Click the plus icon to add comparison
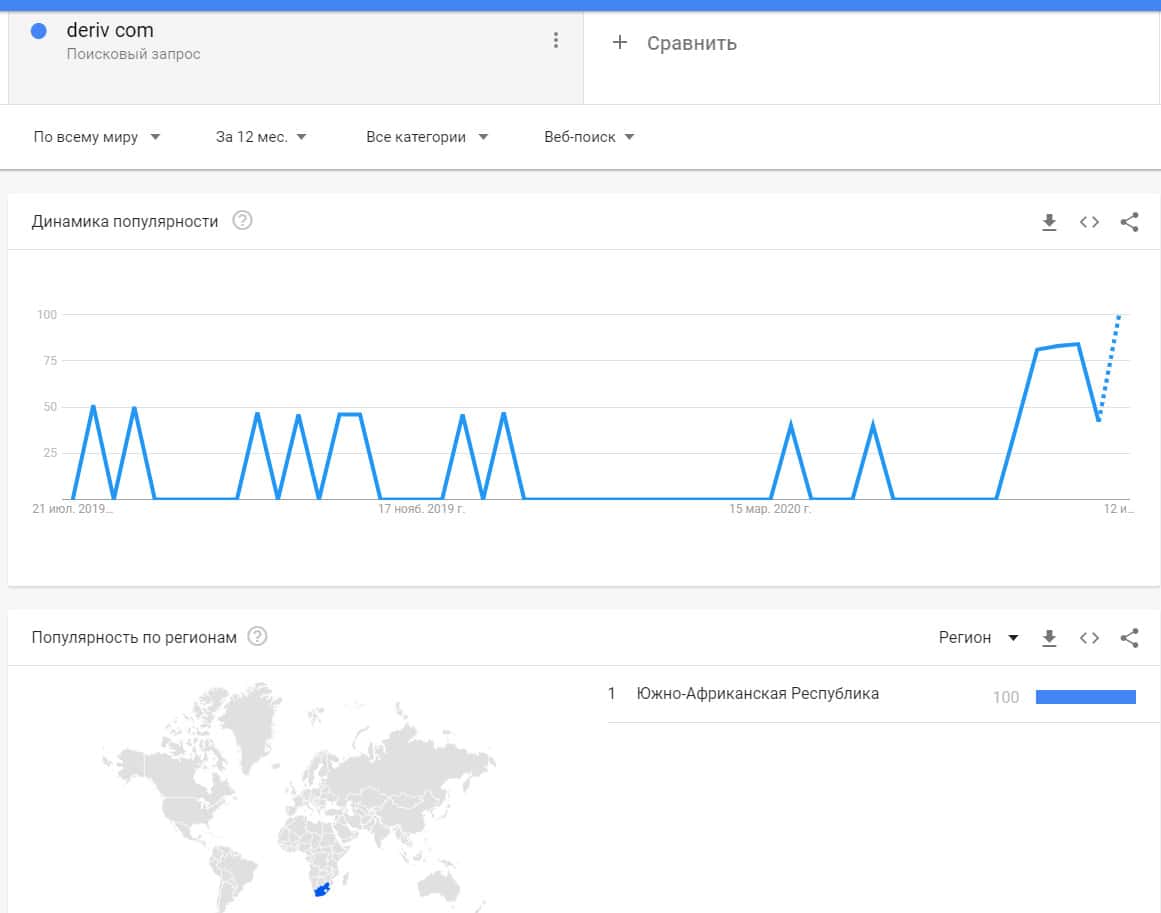The image size is (1161, 913). pyautogui.click(x=619, y=42)
